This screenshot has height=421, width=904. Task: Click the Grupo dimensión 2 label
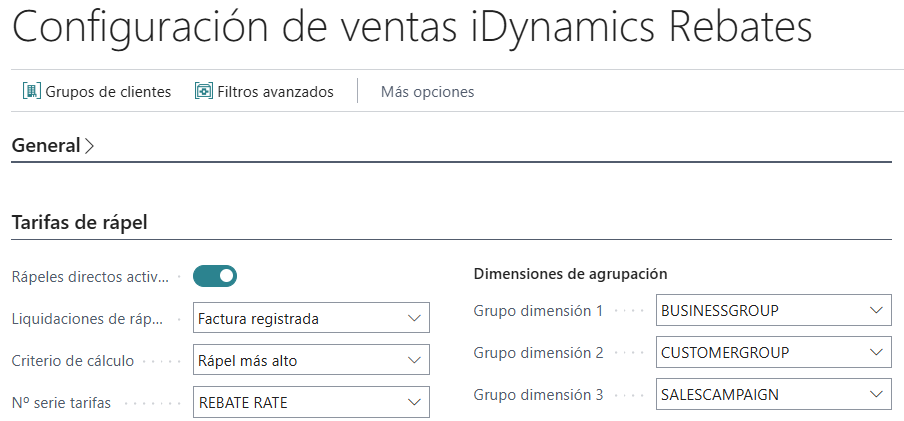pyautogui.click(x=538, y=353)
